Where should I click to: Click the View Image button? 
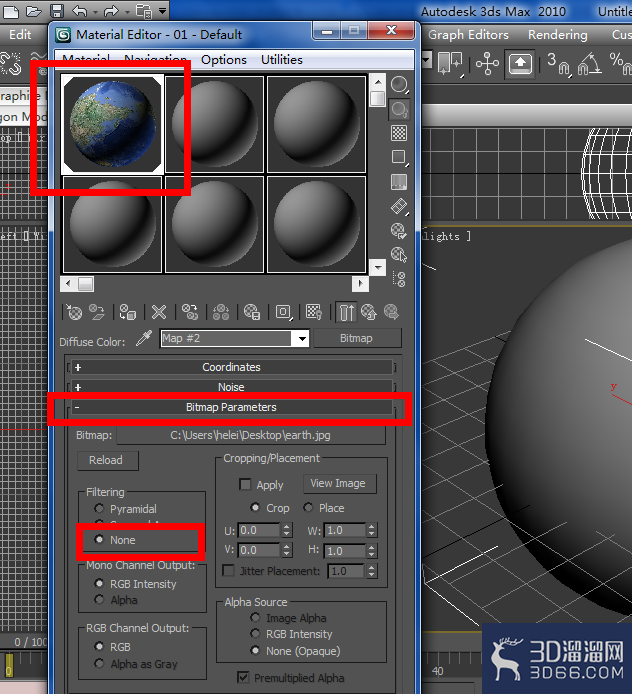pyautogui.click(x=339, y=483)
